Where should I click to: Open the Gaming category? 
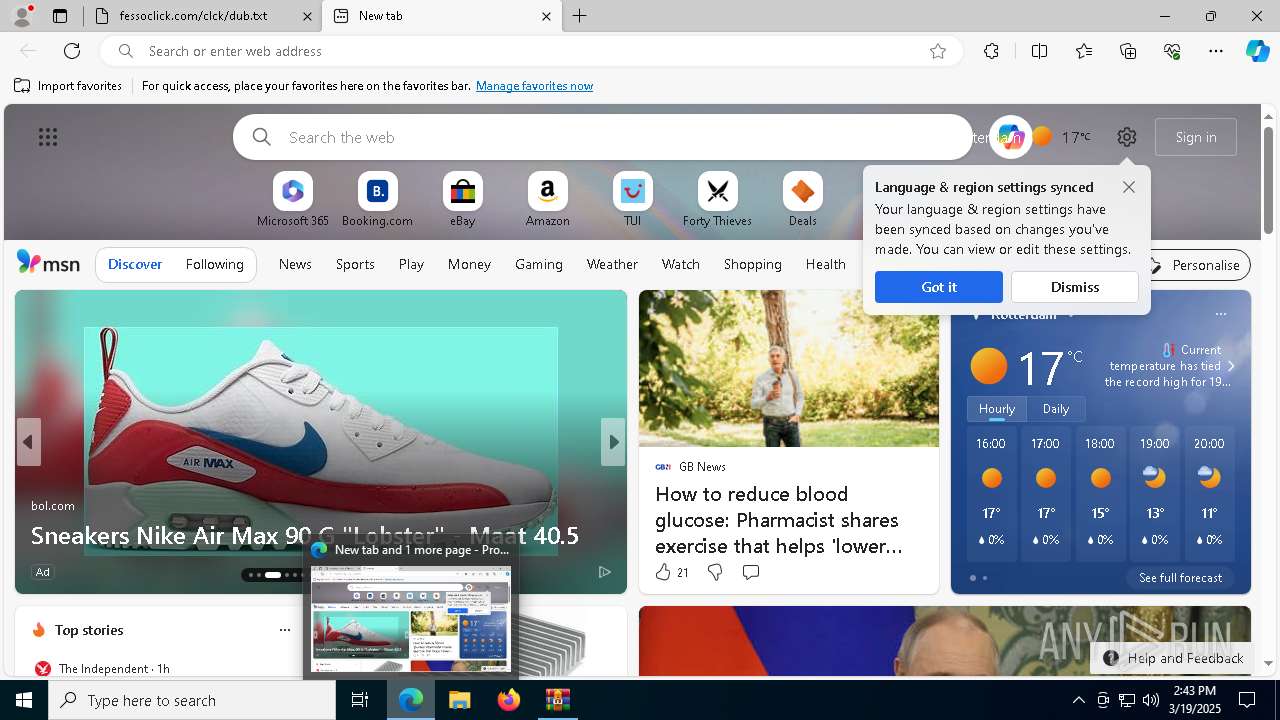click(x=539, y=264)
